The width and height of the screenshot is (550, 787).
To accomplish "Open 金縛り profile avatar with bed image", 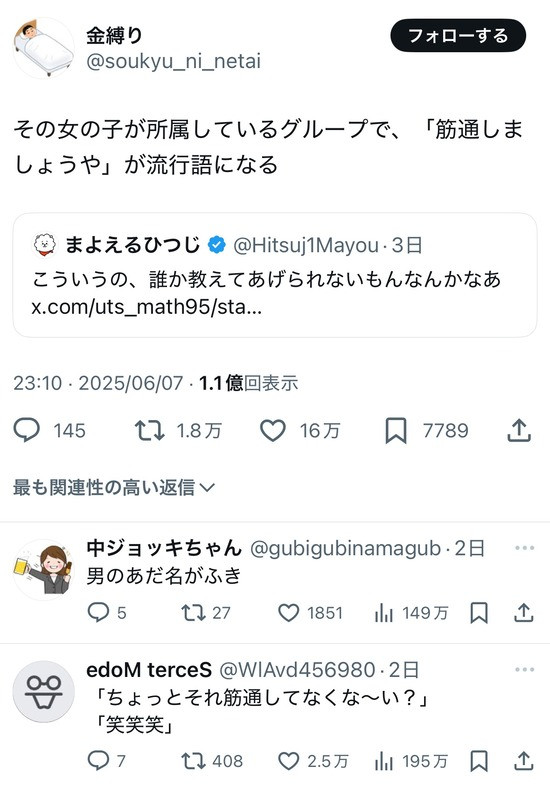I will pyautogui.click(x=44, y=48).
